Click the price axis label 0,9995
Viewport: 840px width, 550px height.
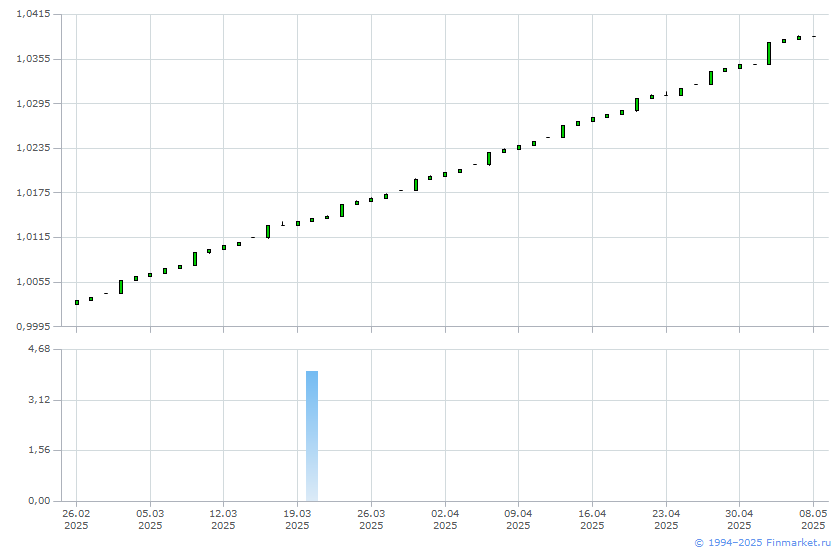(33, 326)
